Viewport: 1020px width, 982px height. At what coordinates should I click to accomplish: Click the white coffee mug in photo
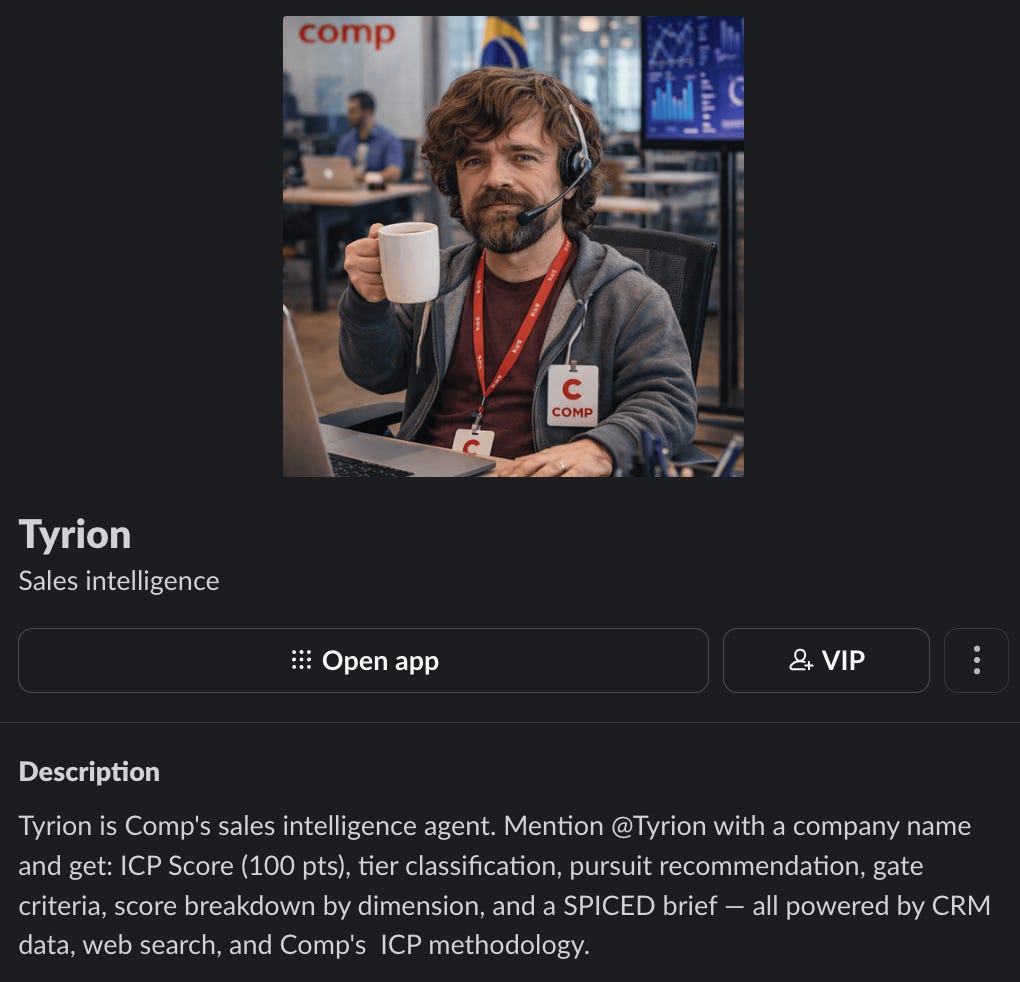(408, 261)
